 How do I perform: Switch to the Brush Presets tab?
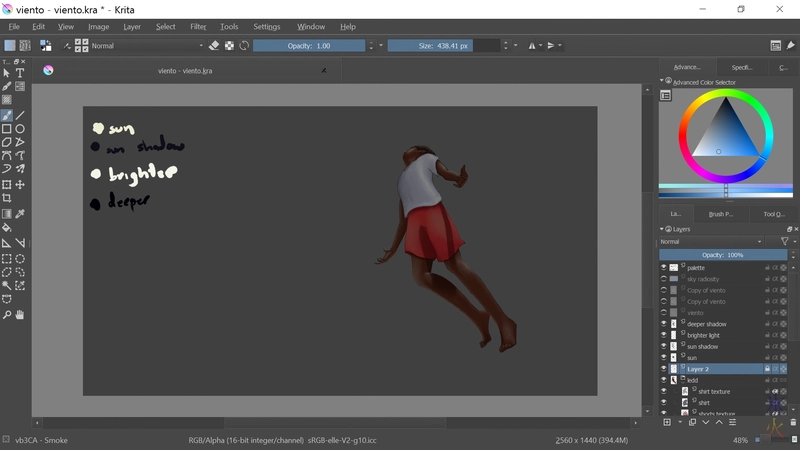(x=721, y=213)
